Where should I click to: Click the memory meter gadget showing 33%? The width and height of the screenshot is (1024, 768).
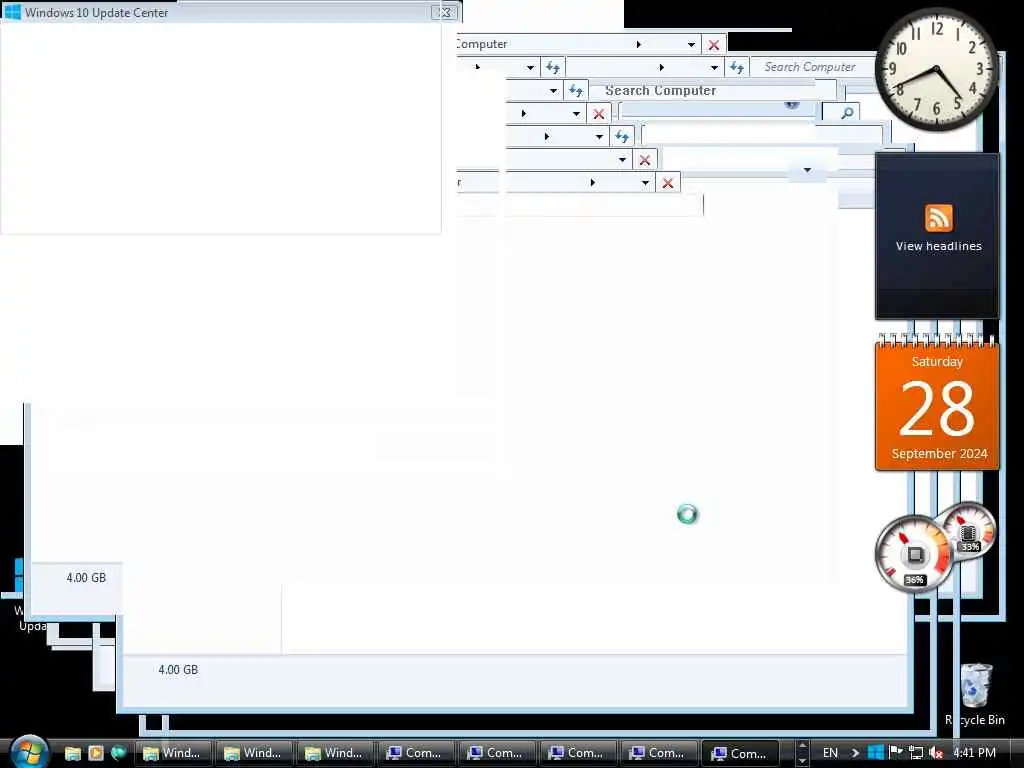click(969, 531)
